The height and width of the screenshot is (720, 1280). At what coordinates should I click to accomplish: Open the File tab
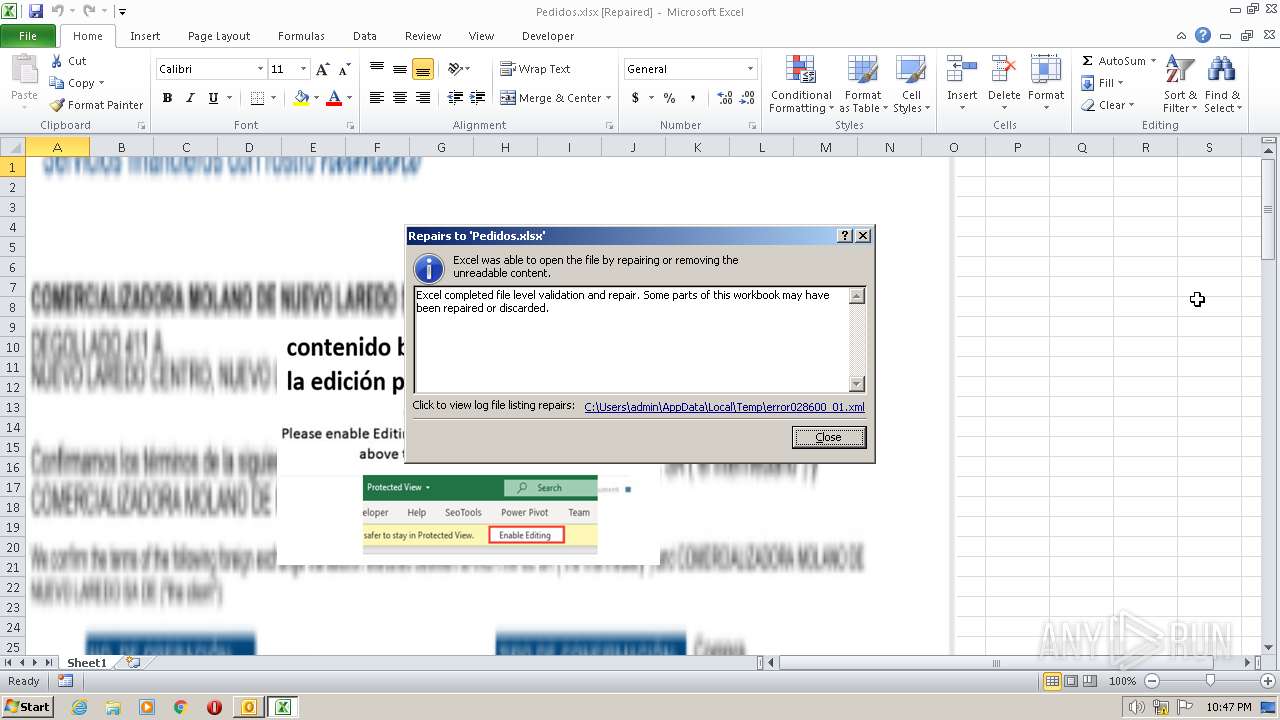click(x=28, y=36)
